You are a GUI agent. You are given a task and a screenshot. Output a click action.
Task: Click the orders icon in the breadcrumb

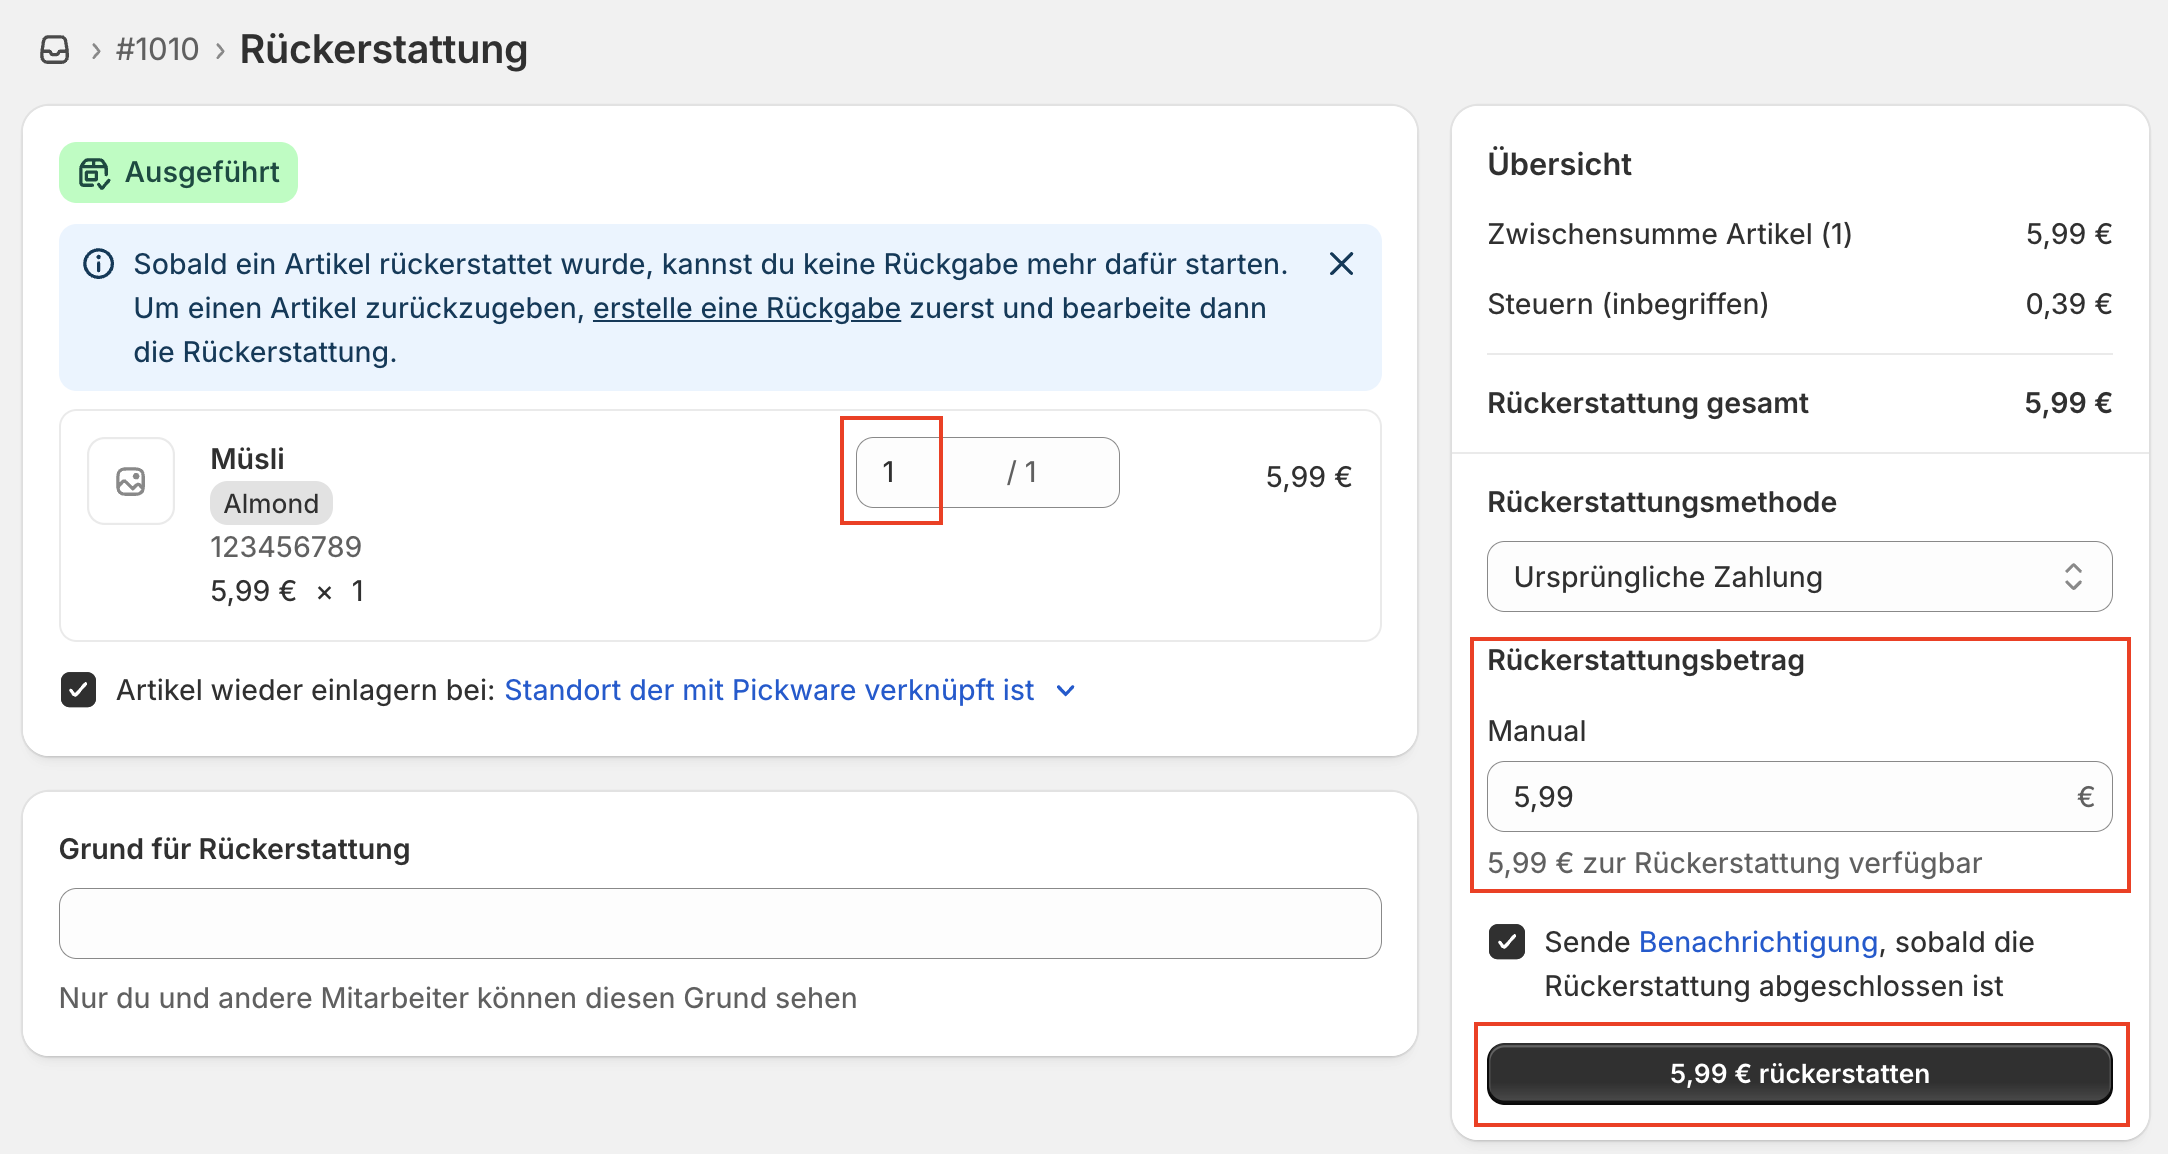(x=55, y=48)
